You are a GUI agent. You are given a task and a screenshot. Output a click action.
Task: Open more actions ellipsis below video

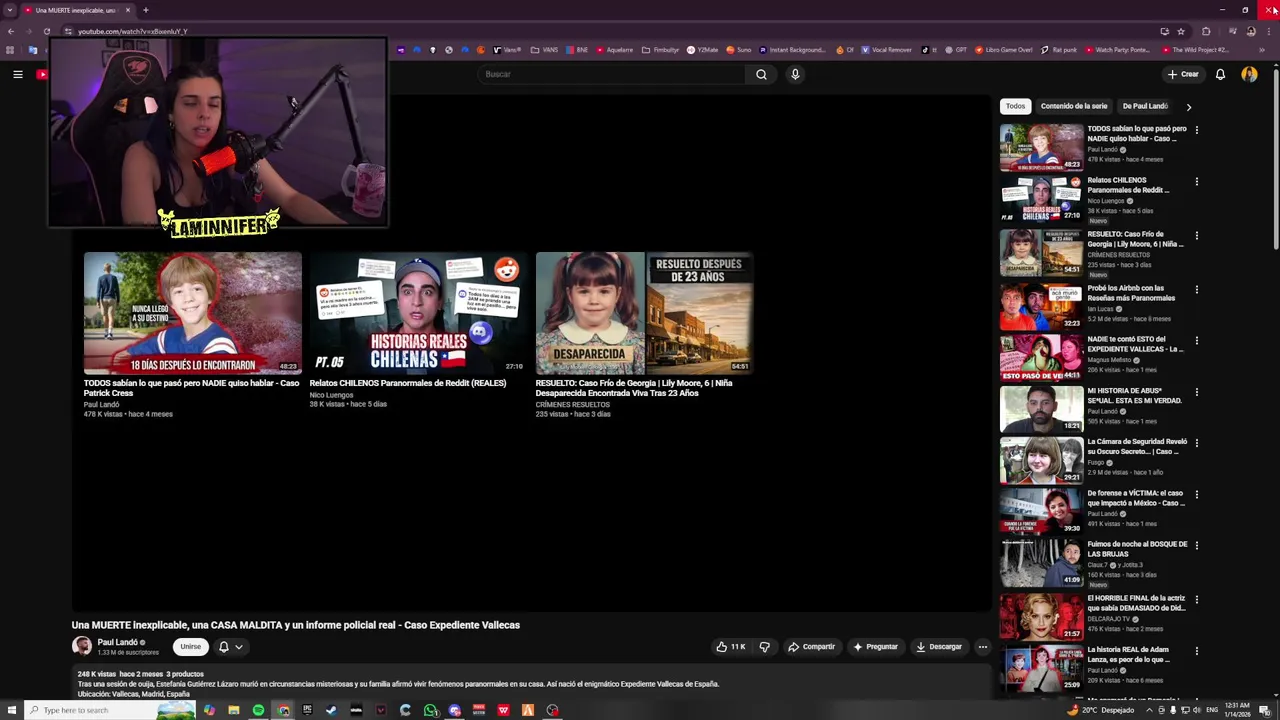(982, 647)
